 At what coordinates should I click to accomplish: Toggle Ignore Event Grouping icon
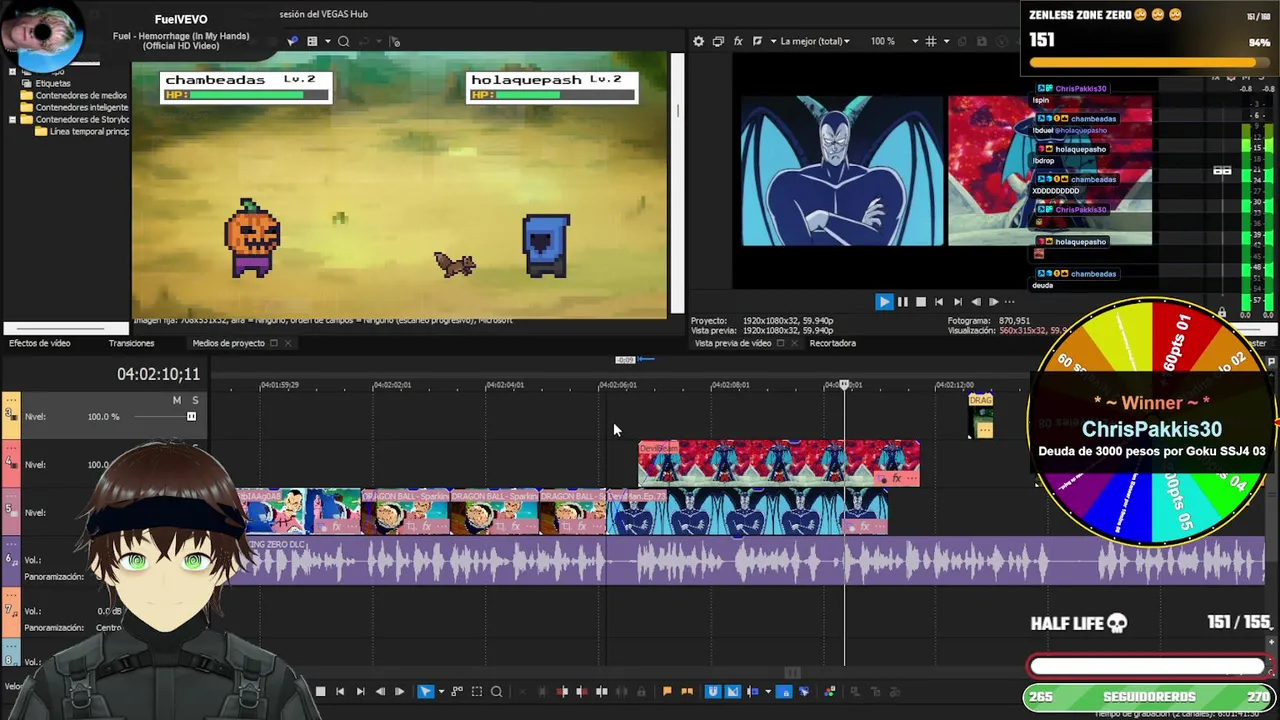[804, 691]
